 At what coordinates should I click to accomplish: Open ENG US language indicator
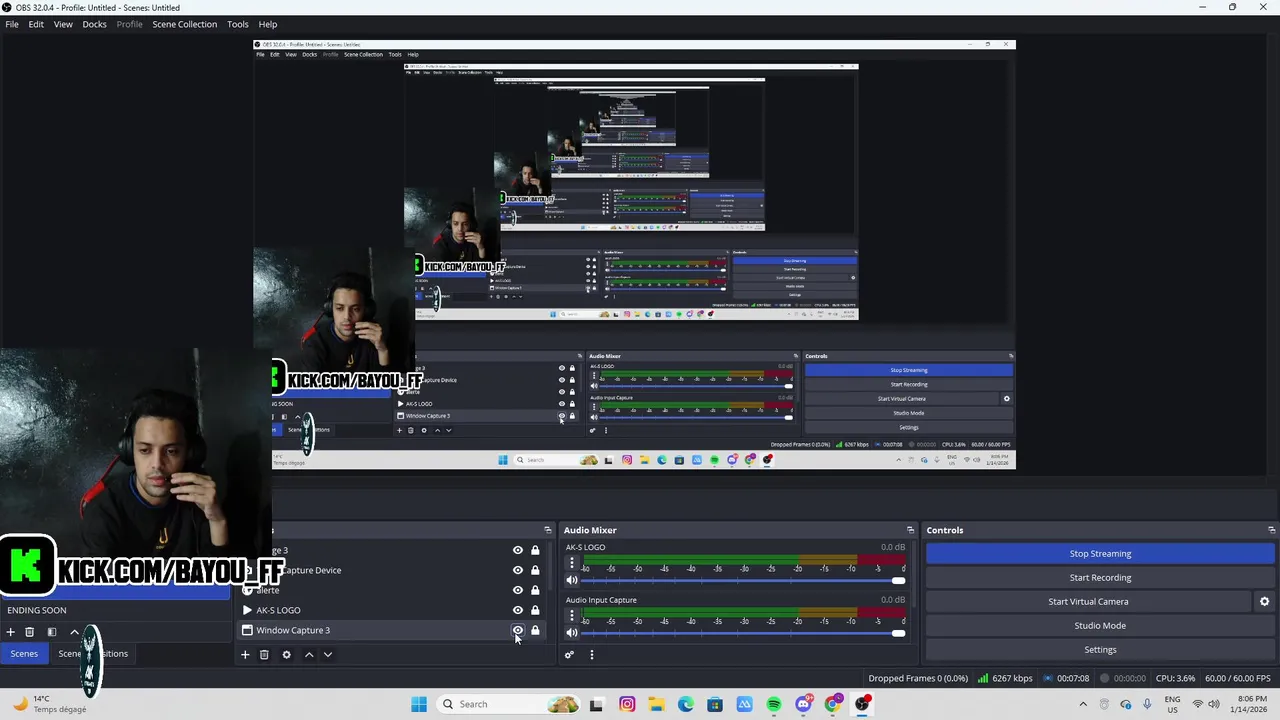[1172, 704]
